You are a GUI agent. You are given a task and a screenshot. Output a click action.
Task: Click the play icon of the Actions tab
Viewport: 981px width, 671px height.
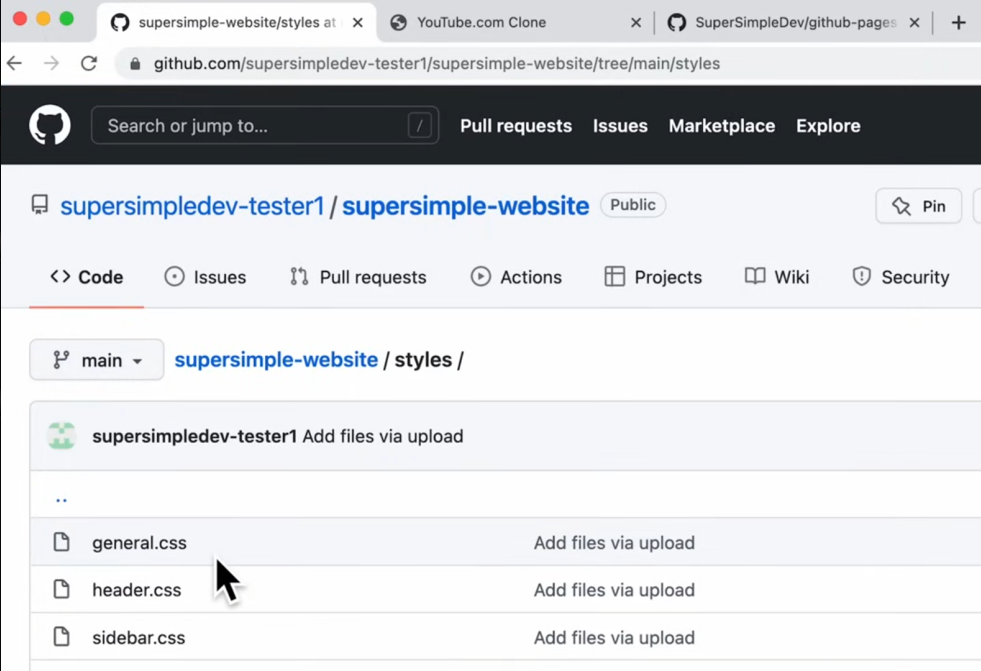point(480,276)
